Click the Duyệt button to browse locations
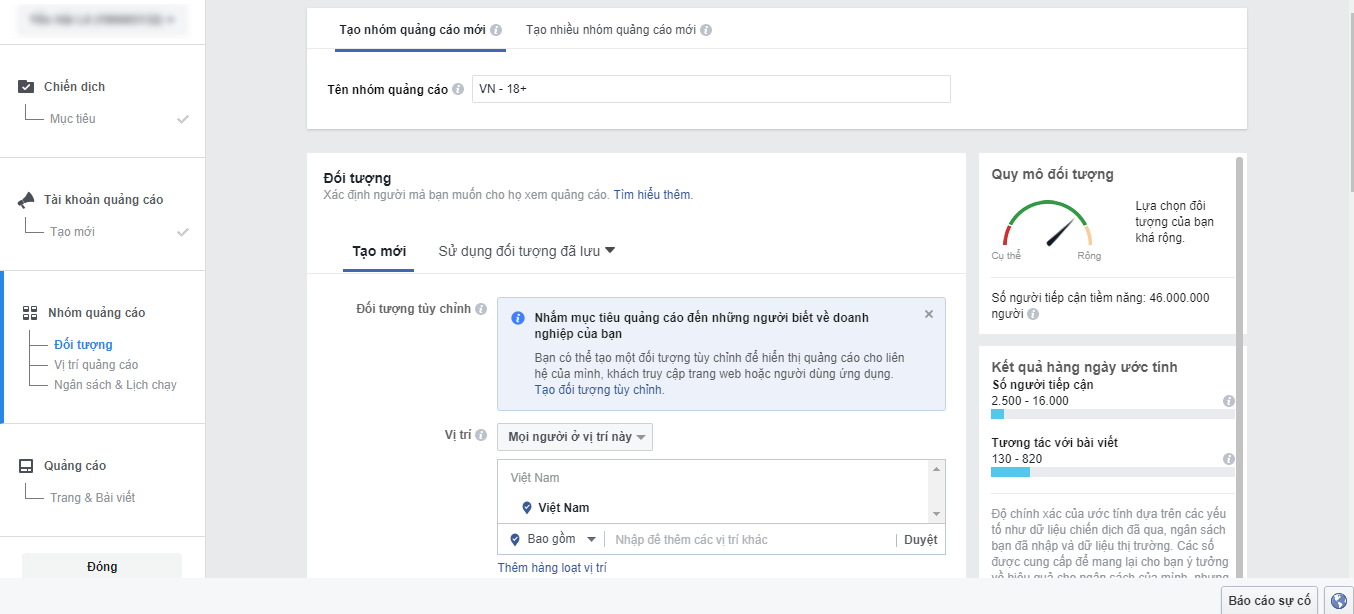 point(920,539)
